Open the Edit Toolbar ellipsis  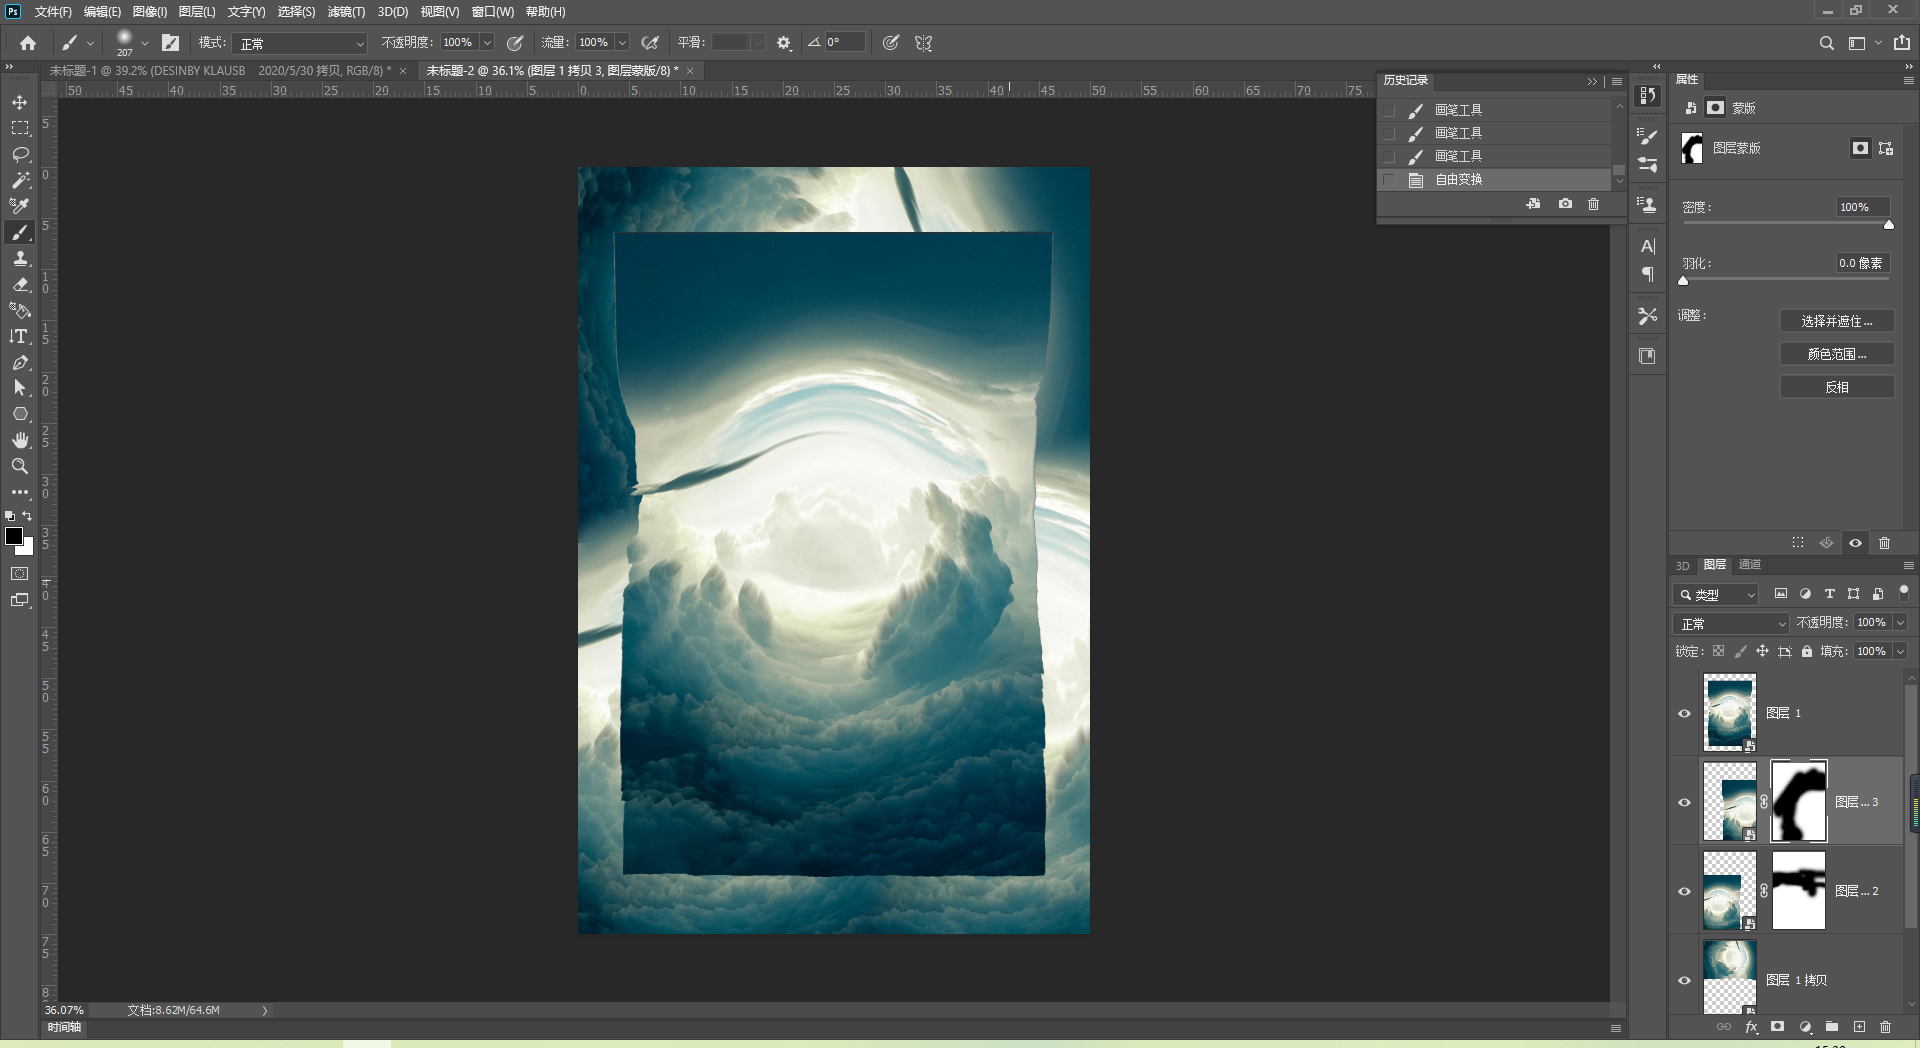20,492
